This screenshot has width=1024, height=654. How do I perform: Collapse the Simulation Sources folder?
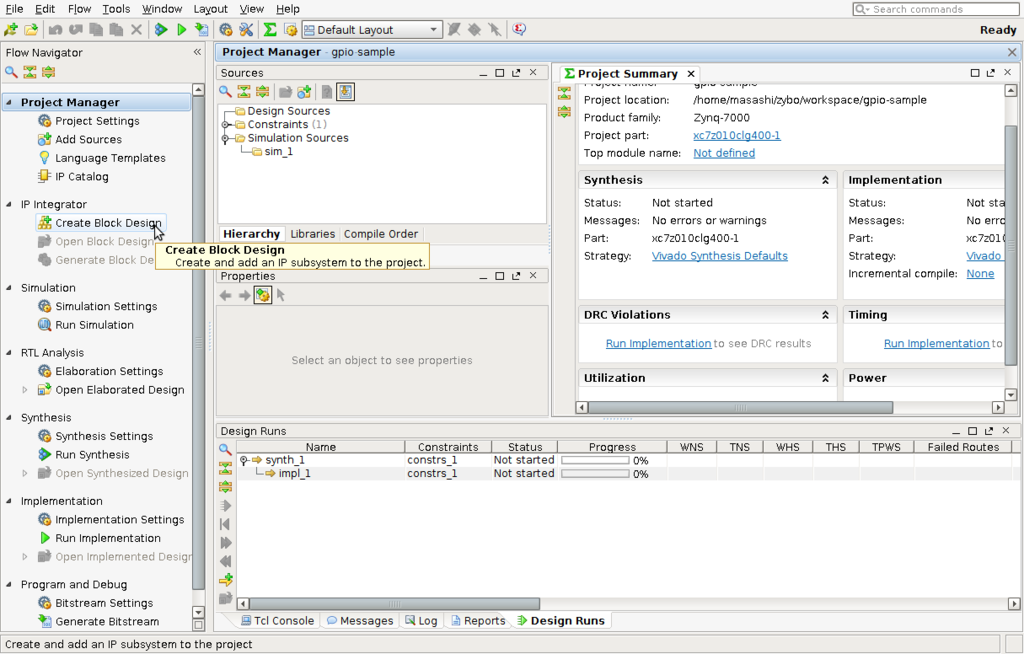pyautogui.click(x=225, y=139)
